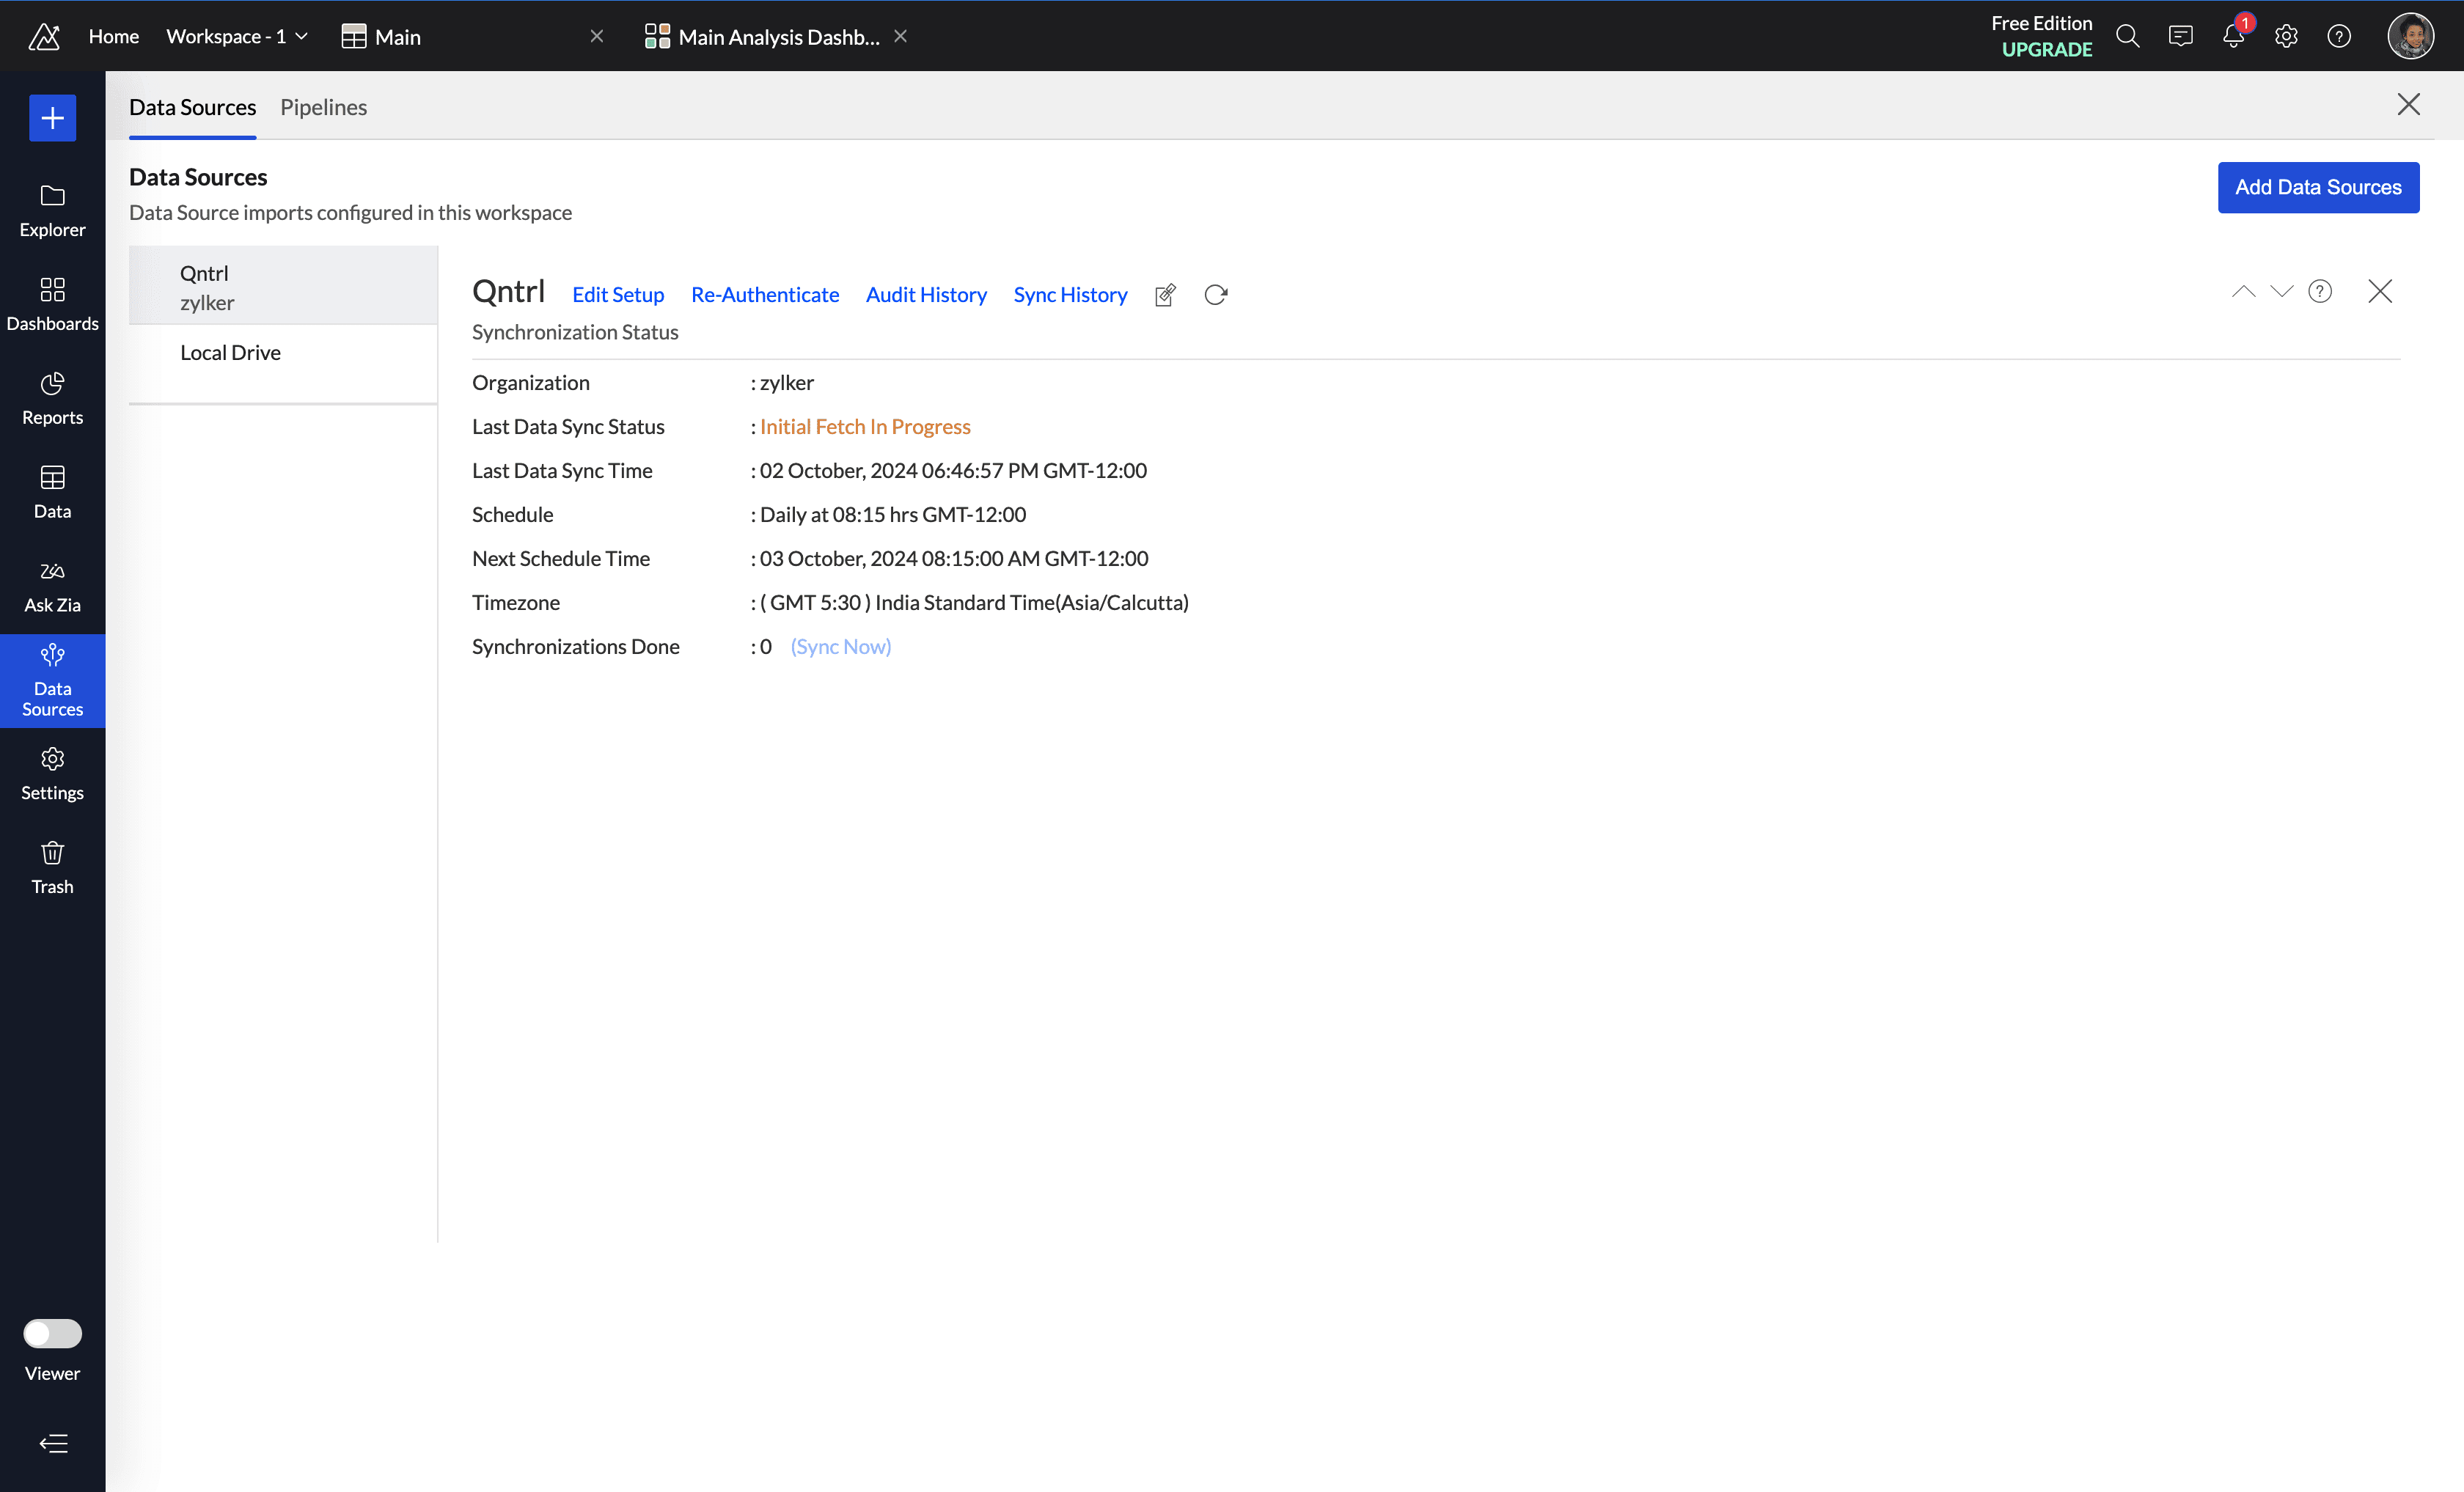Click the refresh icon beside Sync History
Screen dimensions: 2464x1492
pos(1215,295)
